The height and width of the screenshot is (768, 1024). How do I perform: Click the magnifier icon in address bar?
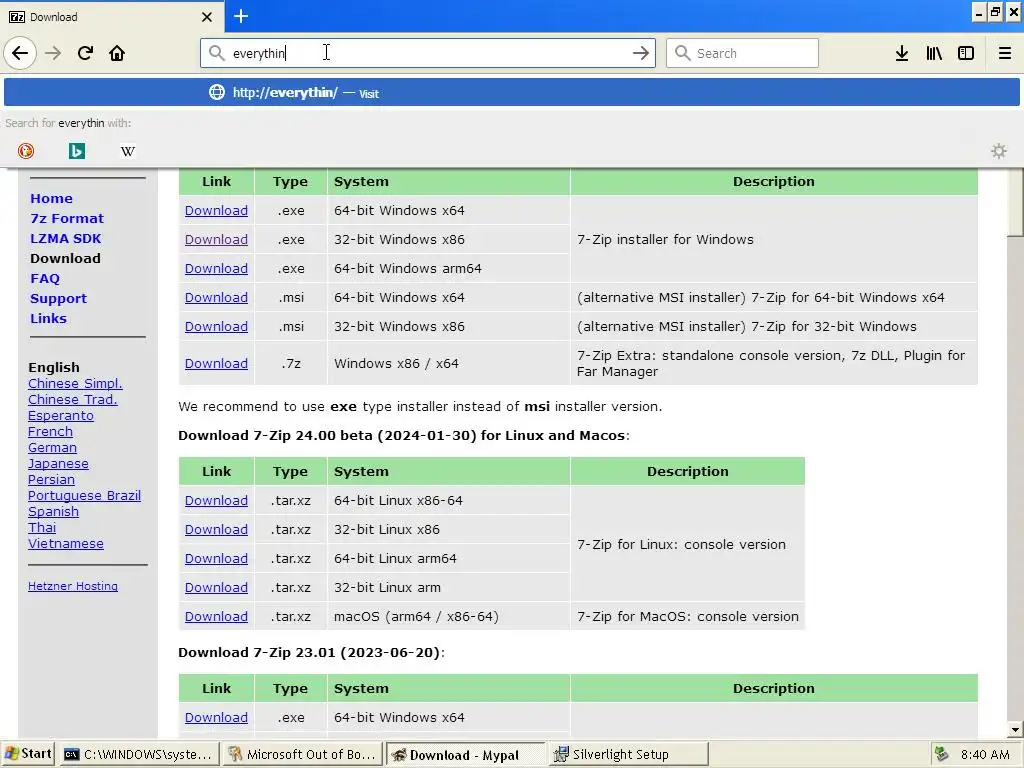(x=217, y=53)
